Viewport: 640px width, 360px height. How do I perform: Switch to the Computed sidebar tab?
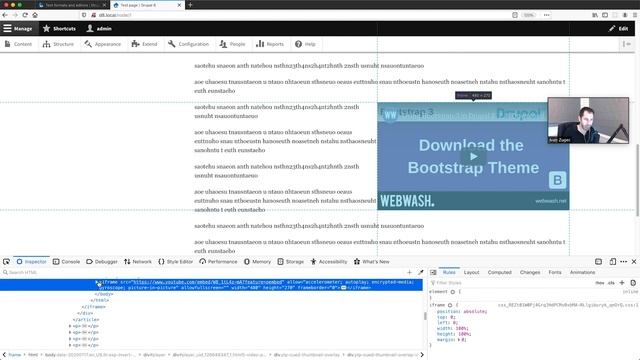[x=500, y=272]
